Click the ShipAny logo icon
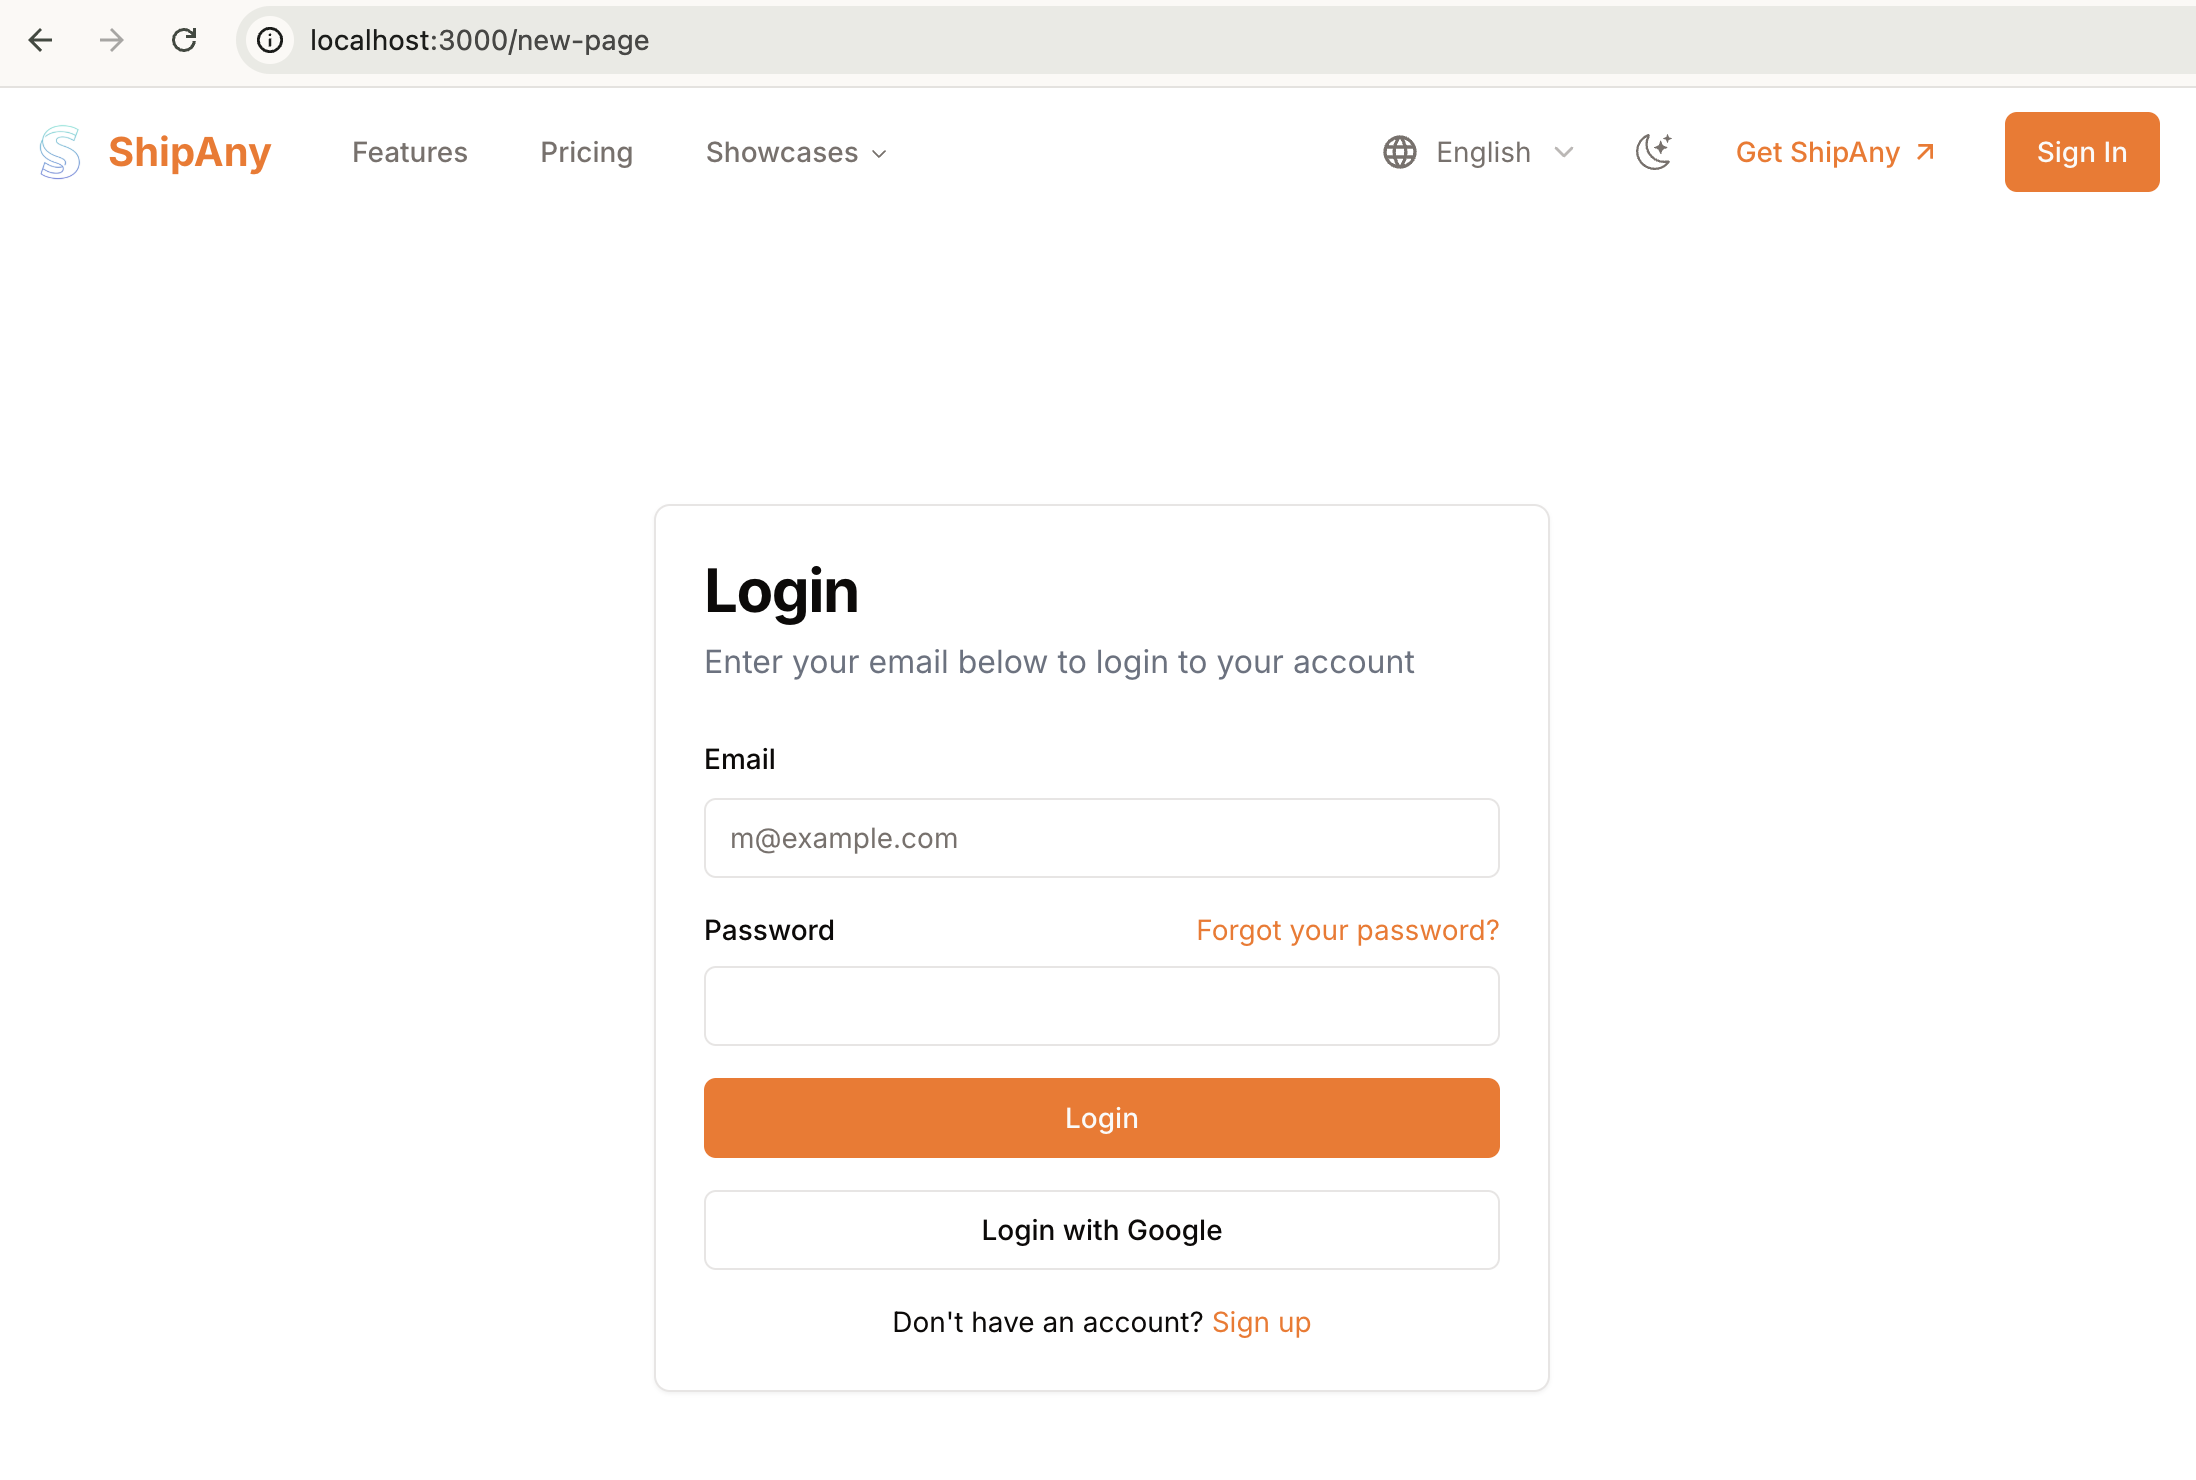Screen dimensions: 2196x1480 pyautogui.click(x=59, y=152)
